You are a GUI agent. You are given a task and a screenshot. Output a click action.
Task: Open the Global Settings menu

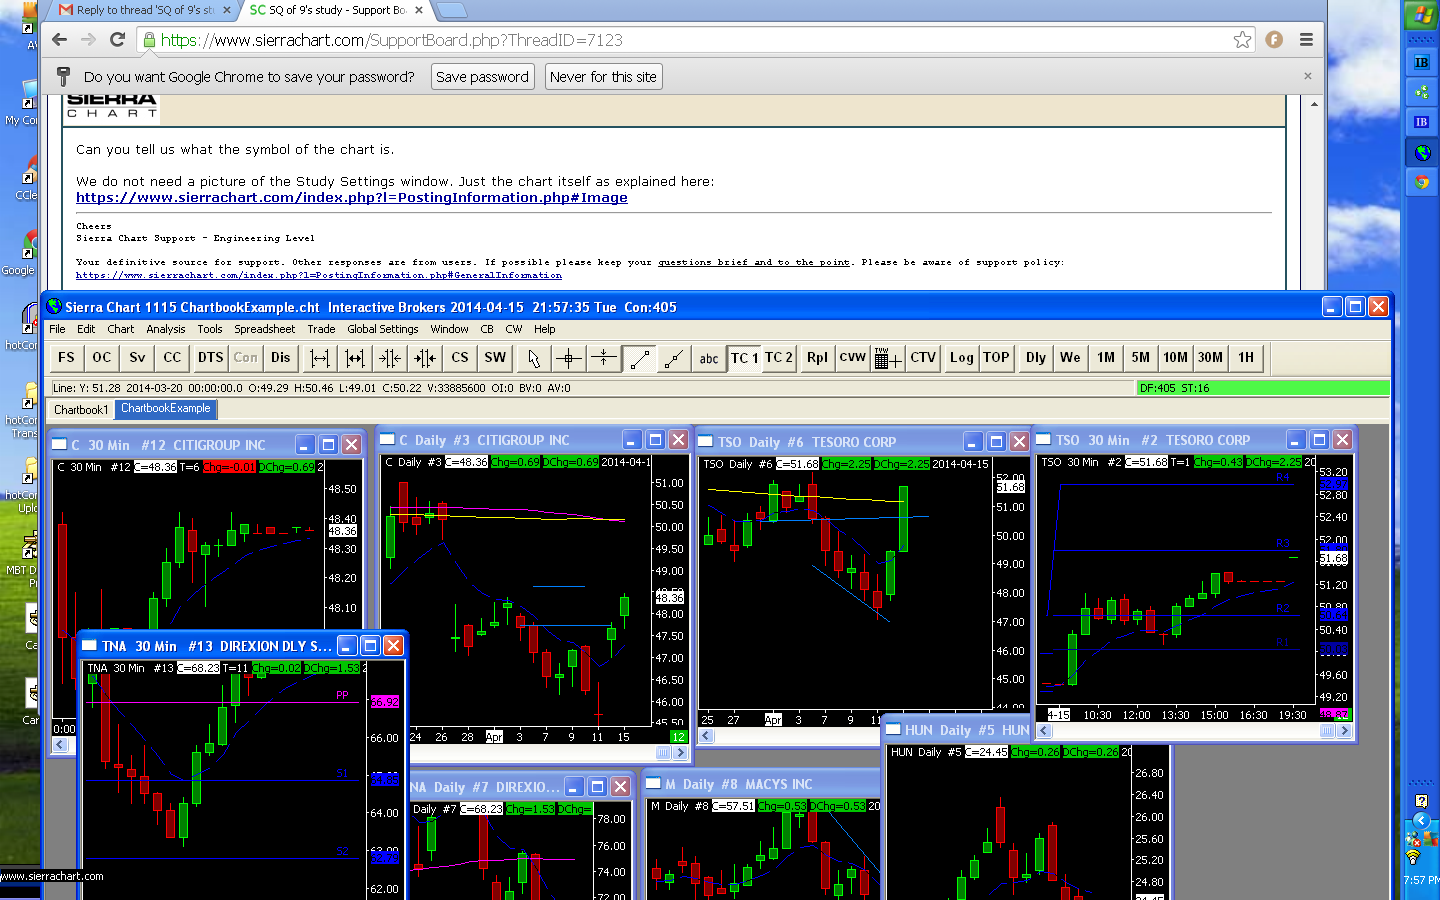pyautogui.click(x=383, y=329)
